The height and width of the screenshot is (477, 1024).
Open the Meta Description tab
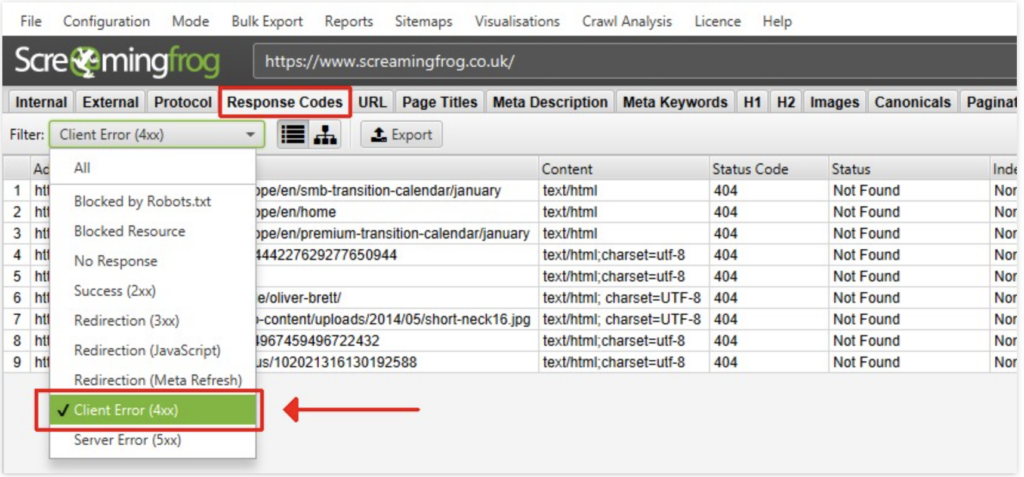(550, 102)
